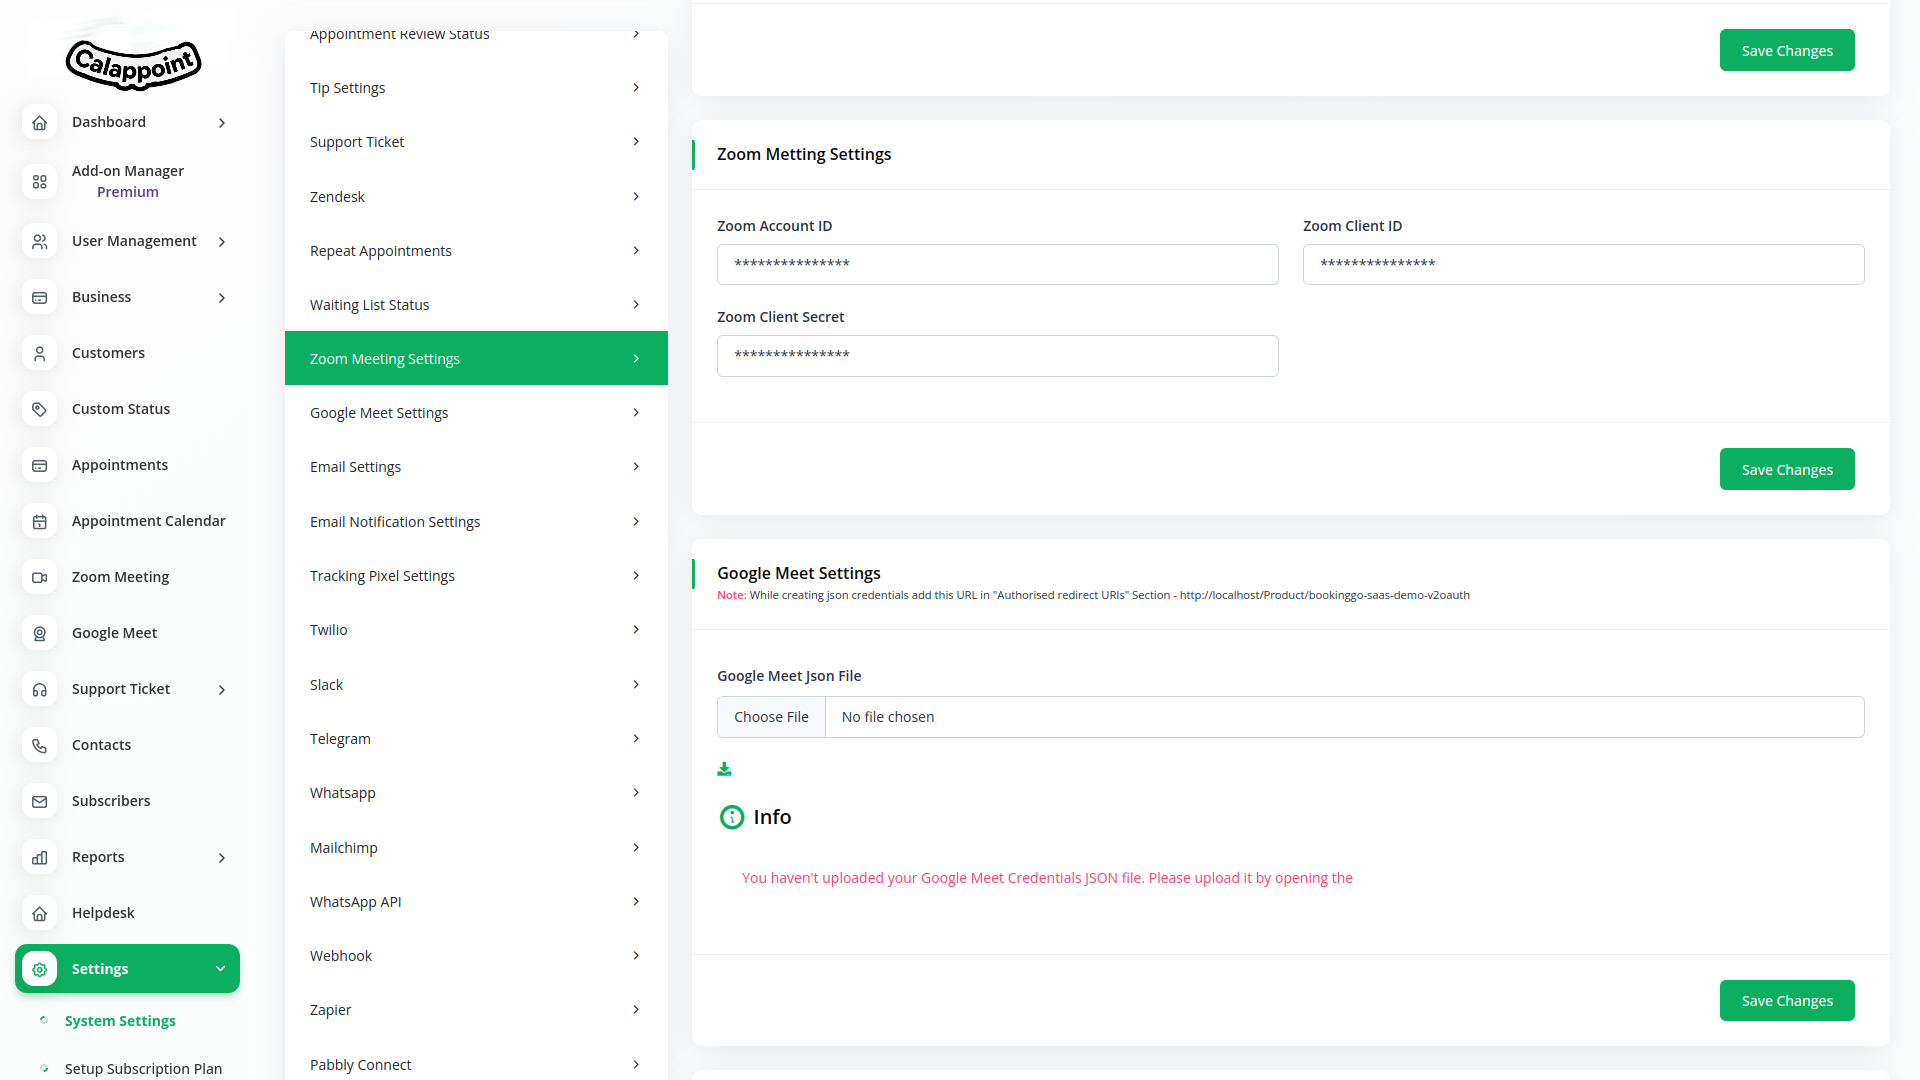Open System Settings submenu link
The image size is (1920, 1080).
click(x=120, y=1021)
